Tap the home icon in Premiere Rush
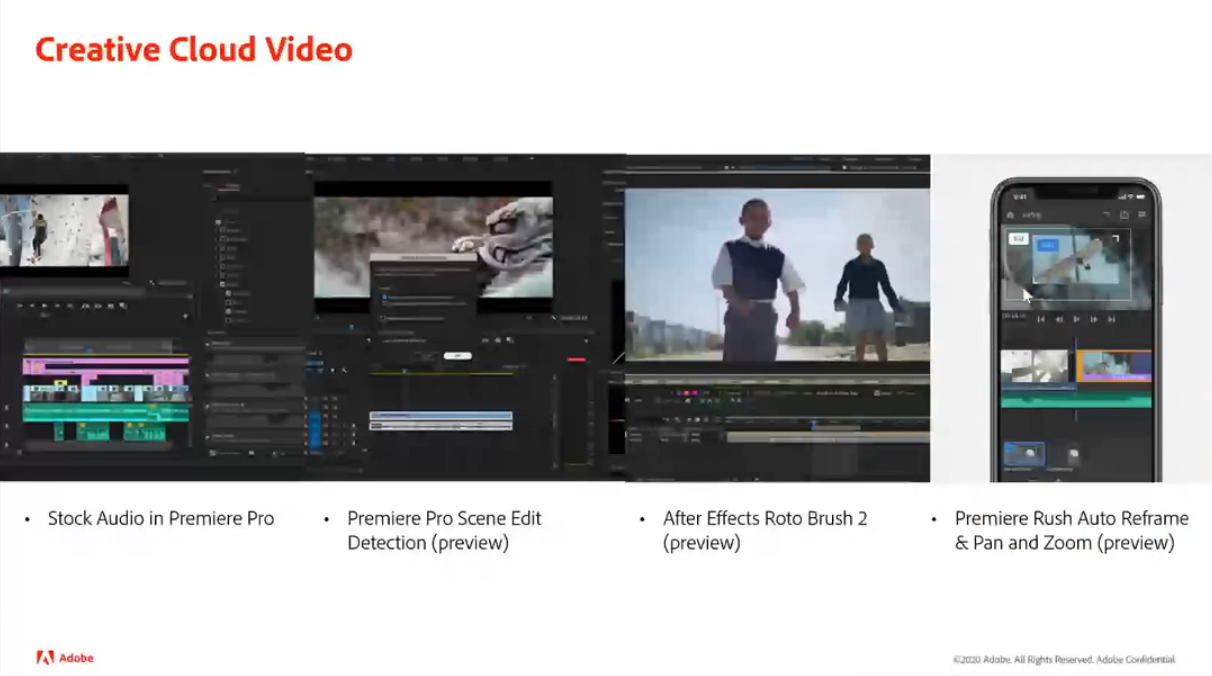Screen dimensions: 1212x676 pos(1011,215)
